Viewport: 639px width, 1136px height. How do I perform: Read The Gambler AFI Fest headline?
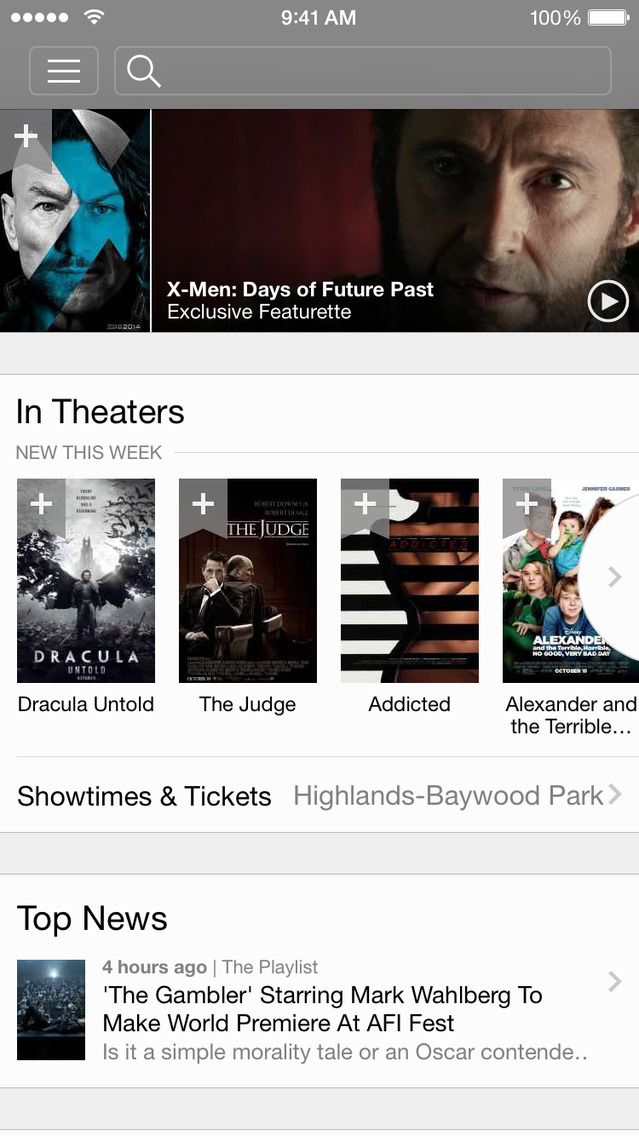point(322,1008)
